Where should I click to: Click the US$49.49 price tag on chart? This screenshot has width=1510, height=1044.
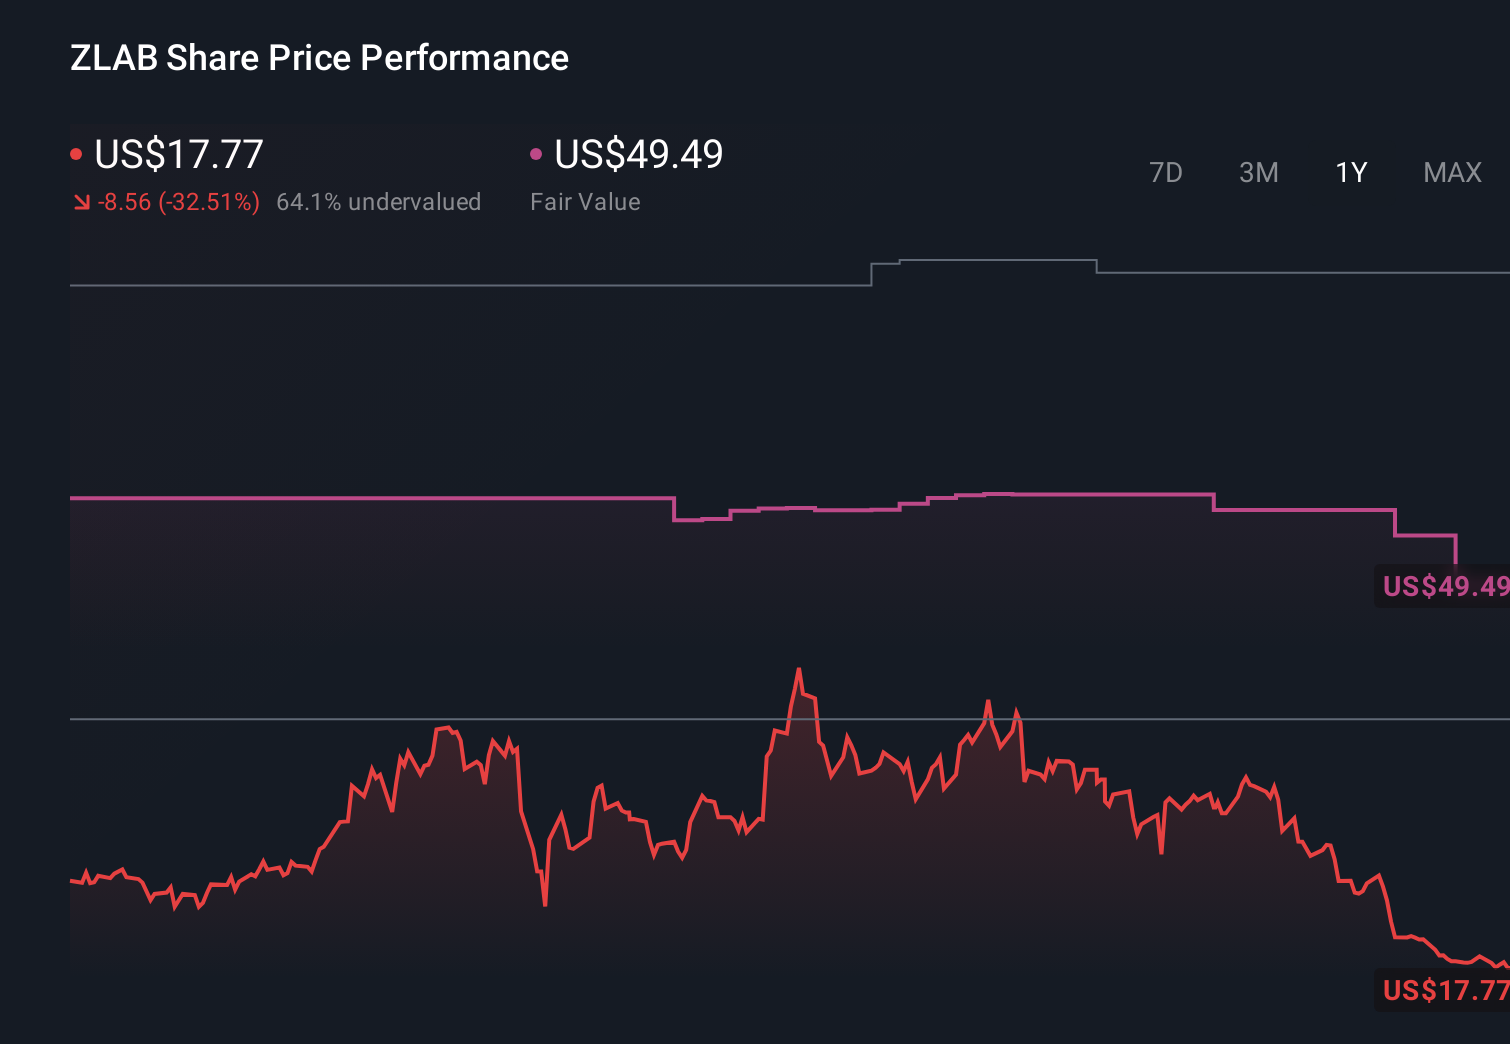(1443, 586)
